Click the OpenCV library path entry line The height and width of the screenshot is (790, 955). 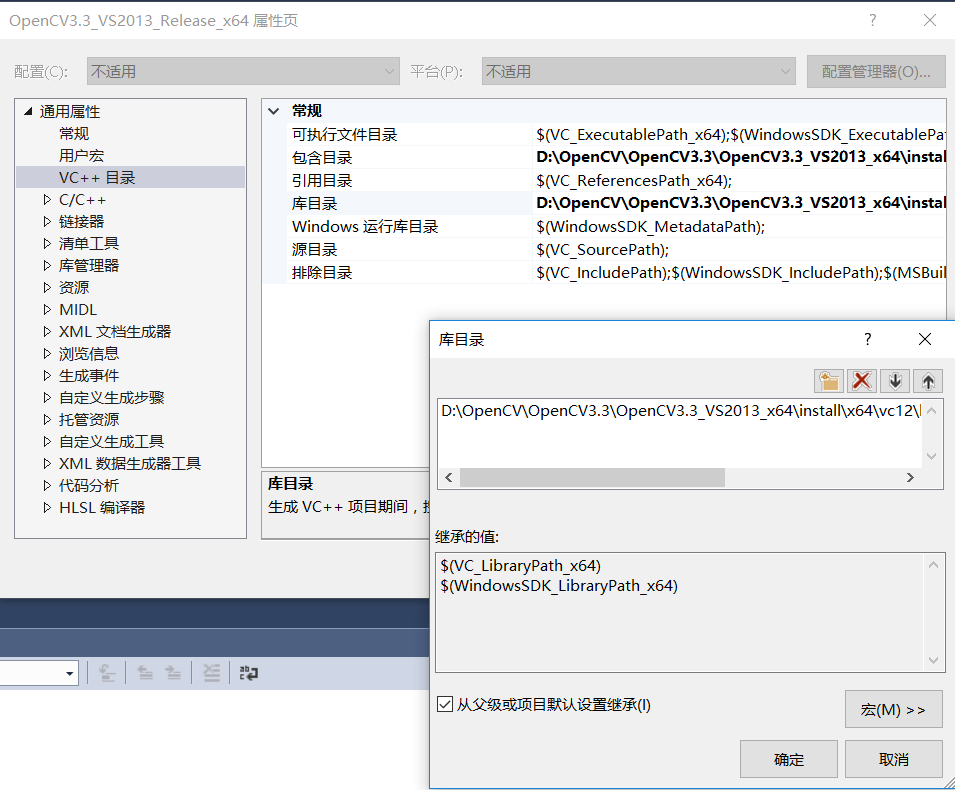tap(680, 411)
